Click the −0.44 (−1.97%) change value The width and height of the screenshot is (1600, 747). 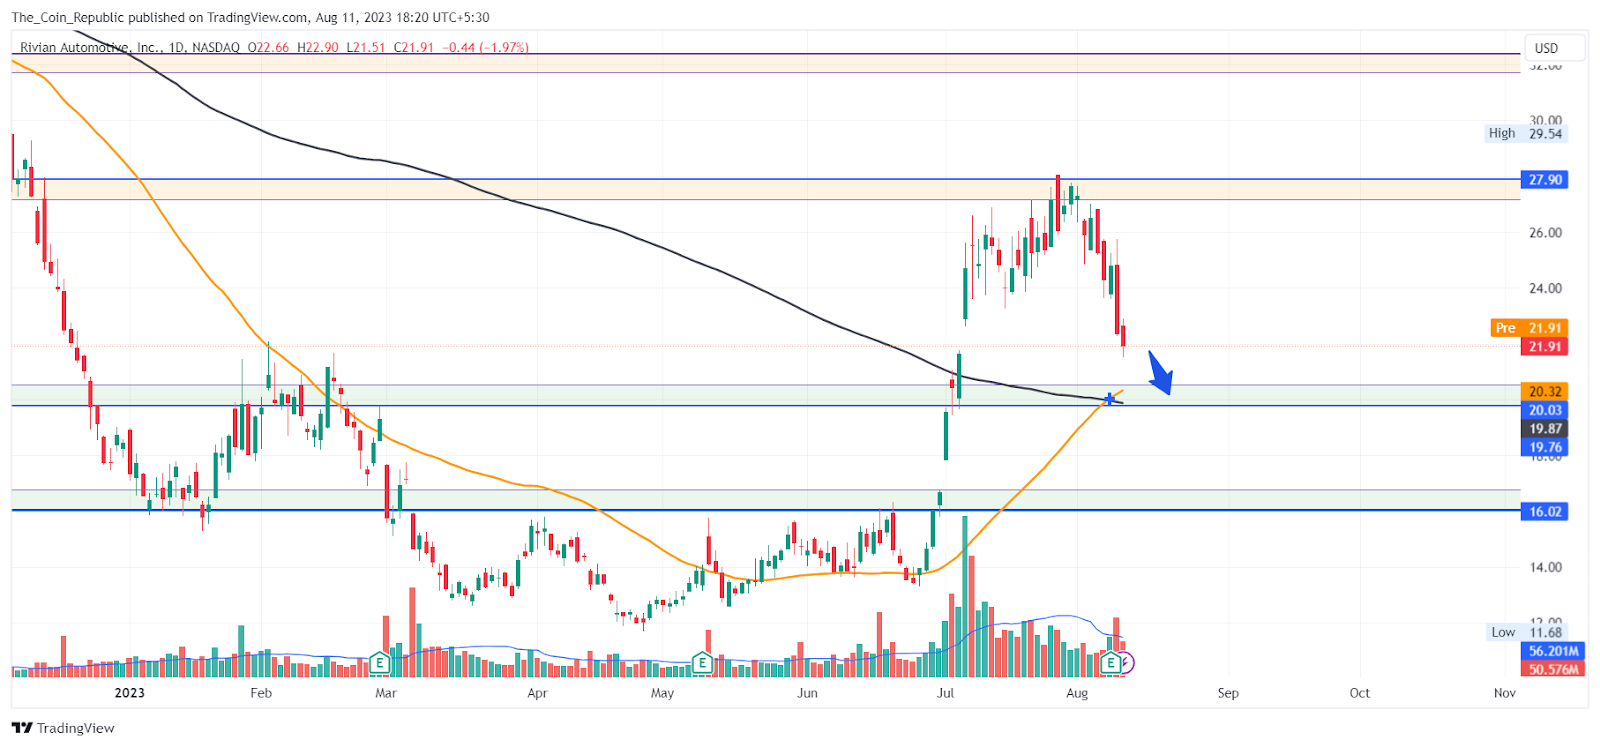pyautogui.click(x=486, y=47)
